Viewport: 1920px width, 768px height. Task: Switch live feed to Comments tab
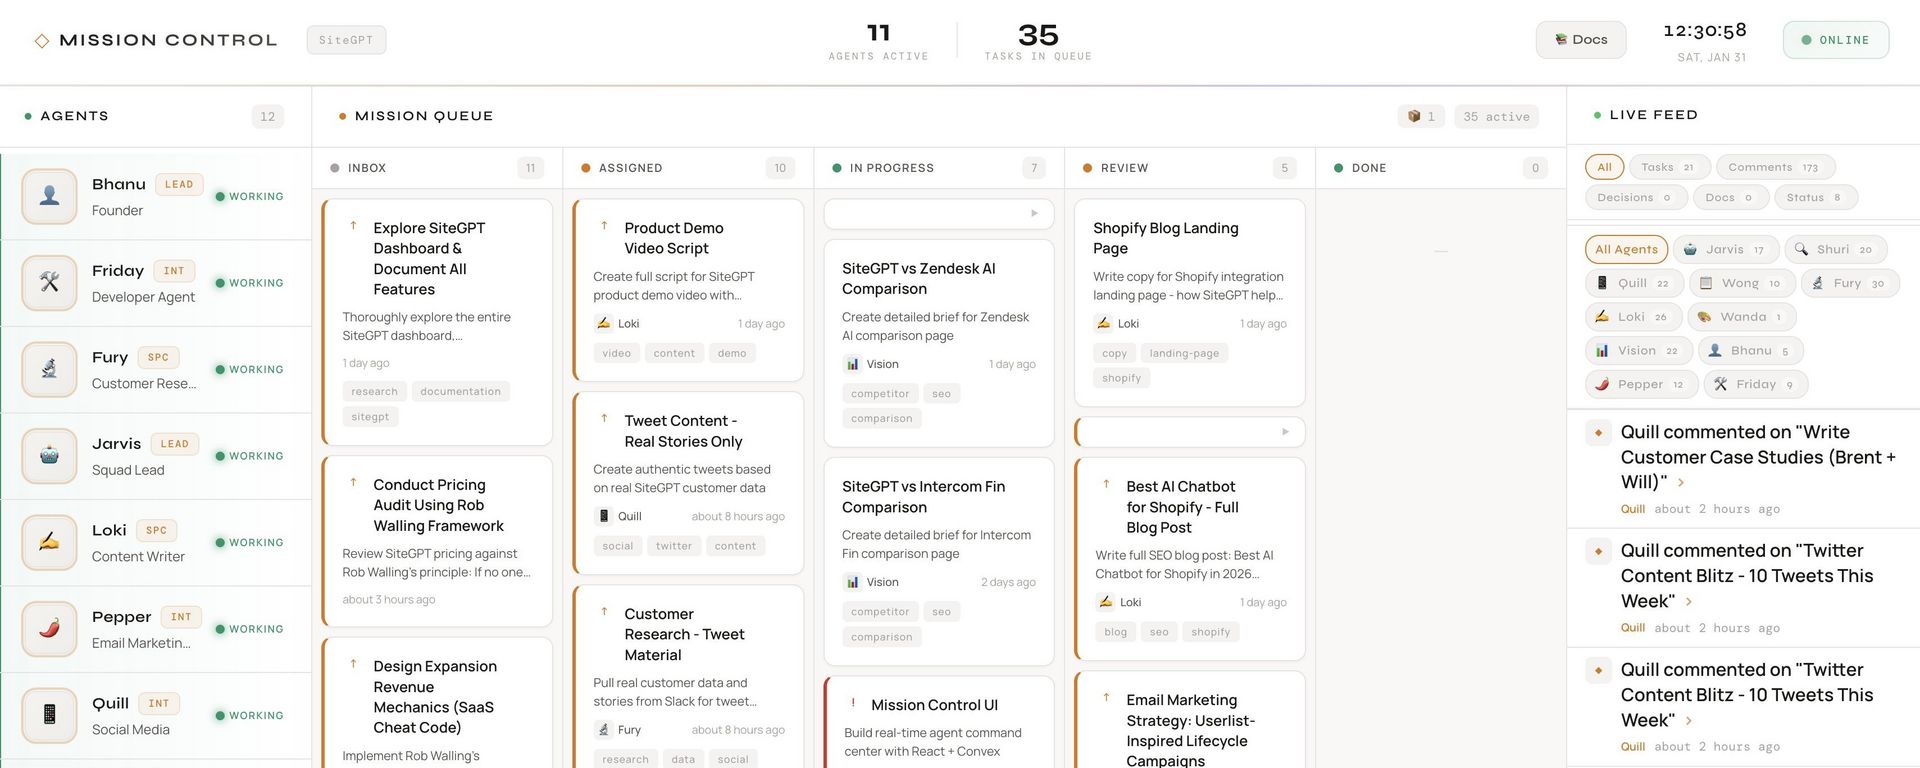point(1775,167)
